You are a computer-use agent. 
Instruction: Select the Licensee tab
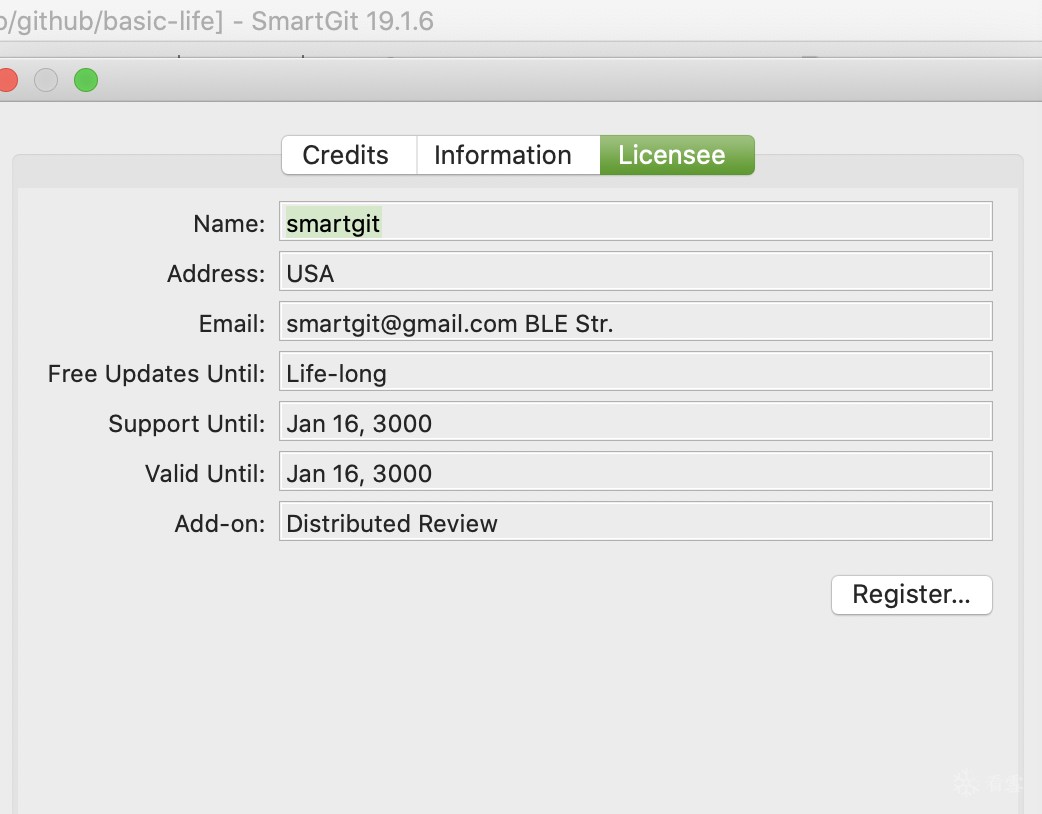click(x=672, y=155)
